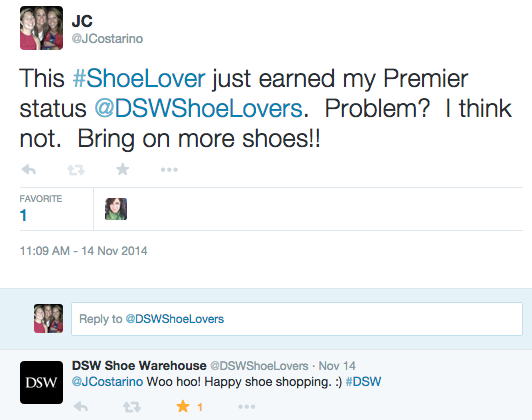Retweet JC's main tweet
Screen dimensions: 532x420
click(76, 170)
